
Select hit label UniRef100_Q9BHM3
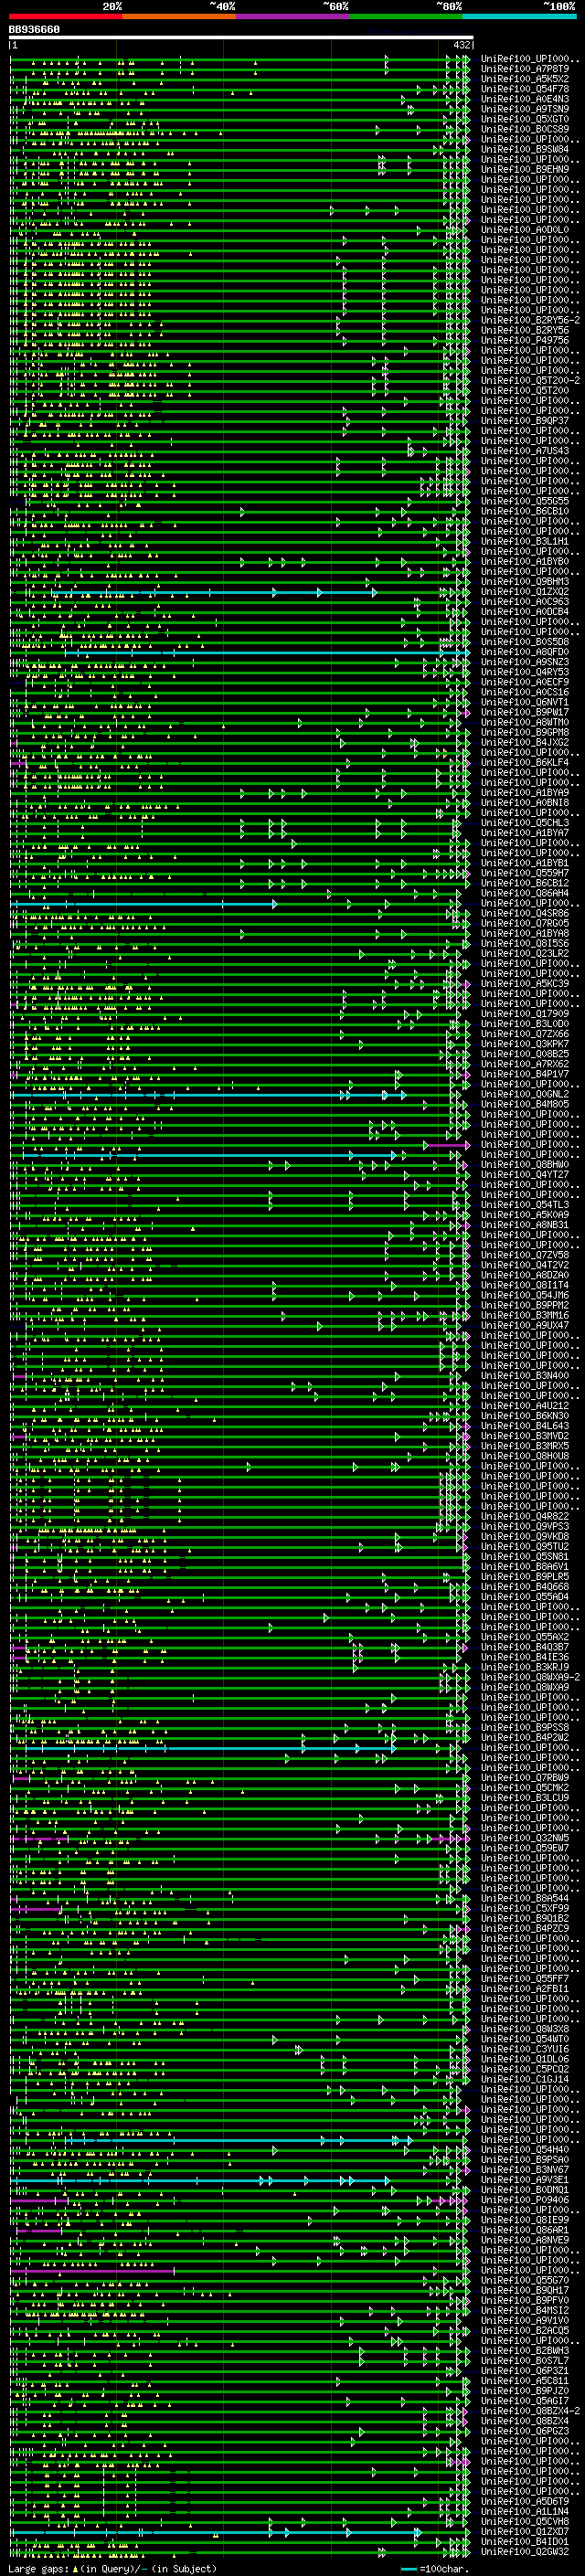tap(525, 581)
